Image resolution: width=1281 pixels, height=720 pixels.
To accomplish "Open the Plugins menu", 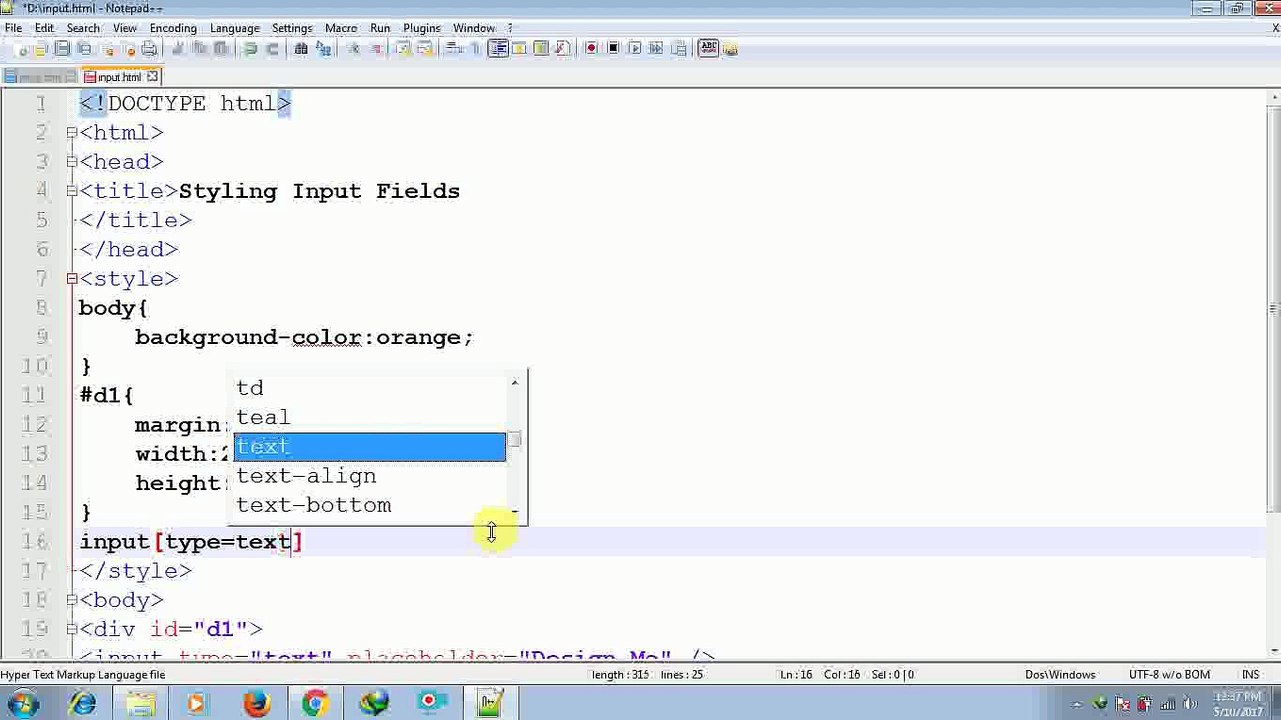I will 422,28.
